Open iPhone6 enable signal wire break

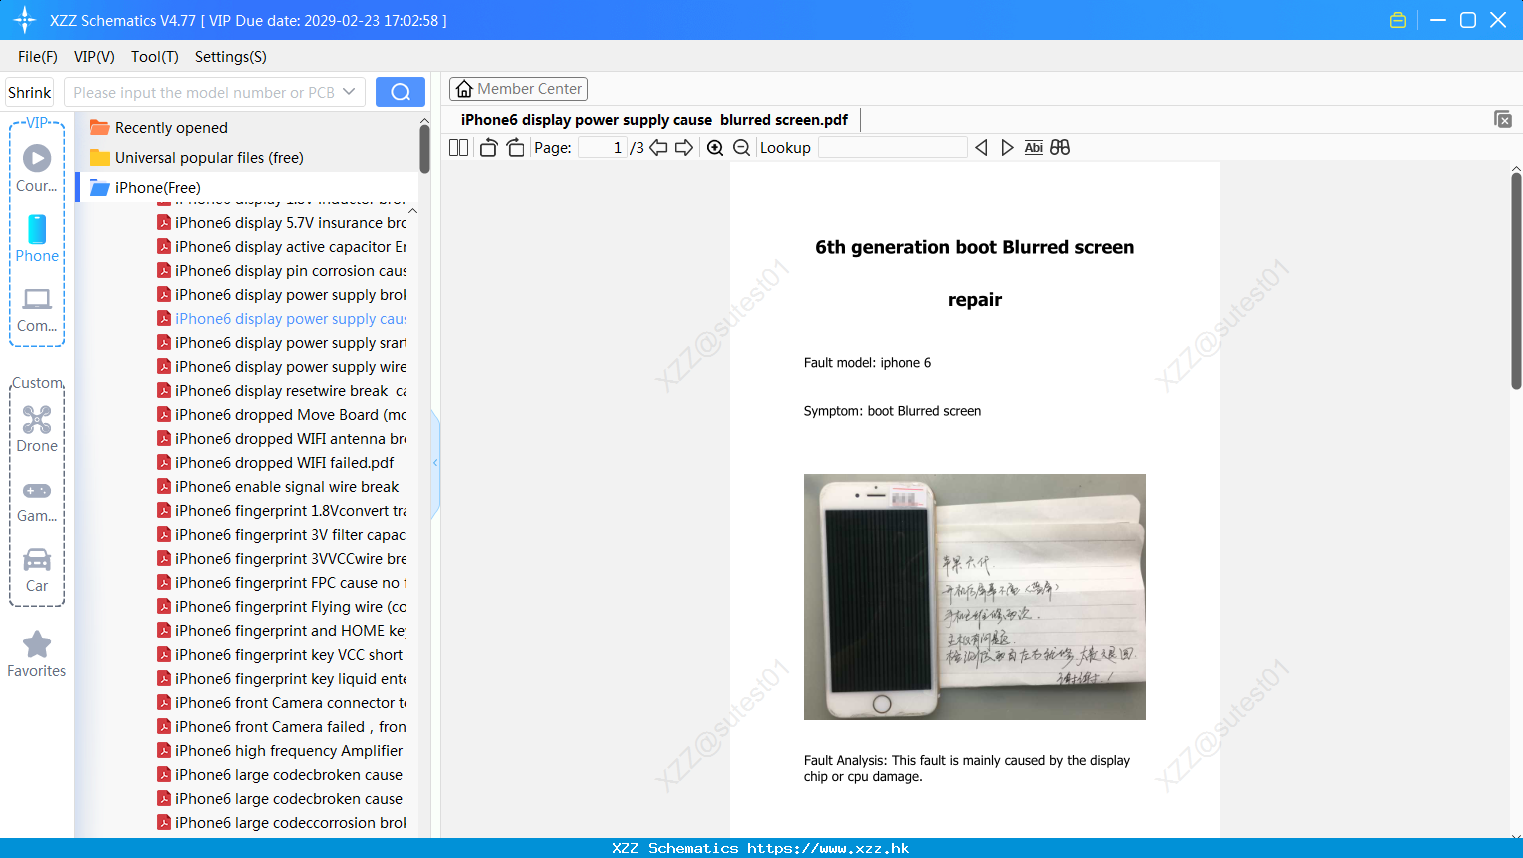[278, 486]
